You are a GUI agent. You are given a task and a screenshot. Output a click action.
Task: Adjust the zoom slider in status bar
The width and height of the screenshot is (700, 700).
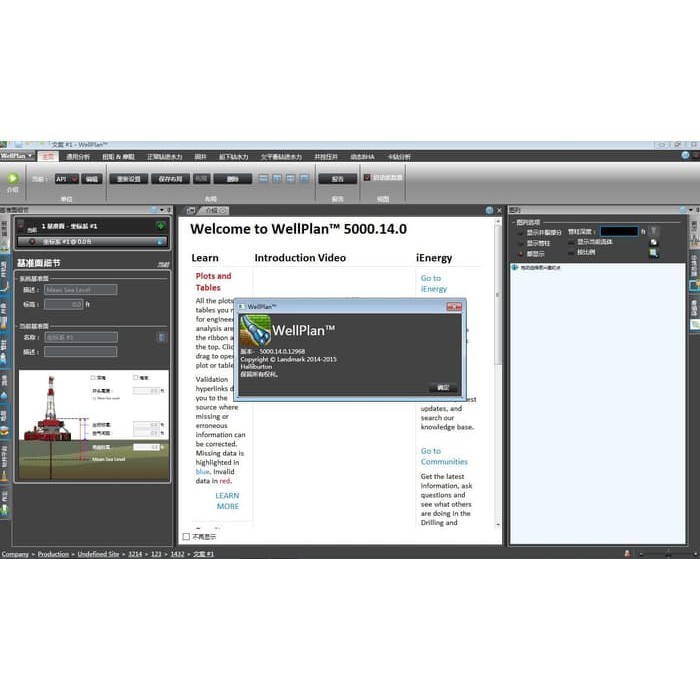coord(668,554)
